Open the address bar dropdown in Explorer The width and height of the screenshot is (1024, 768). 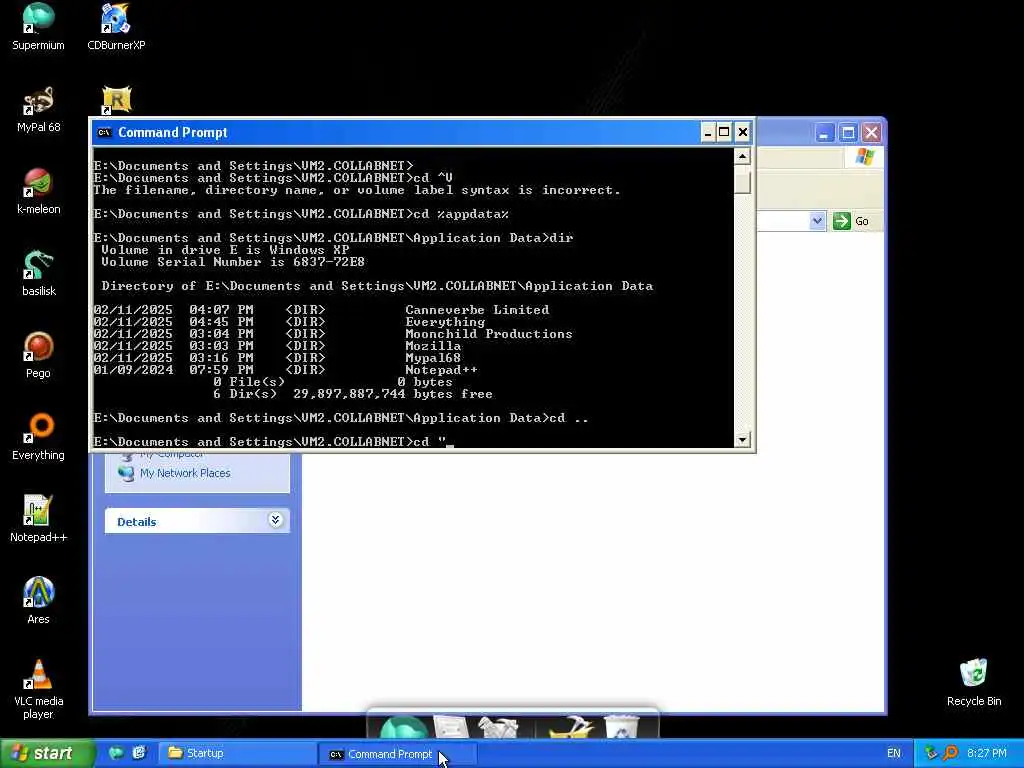coord(816,221)
